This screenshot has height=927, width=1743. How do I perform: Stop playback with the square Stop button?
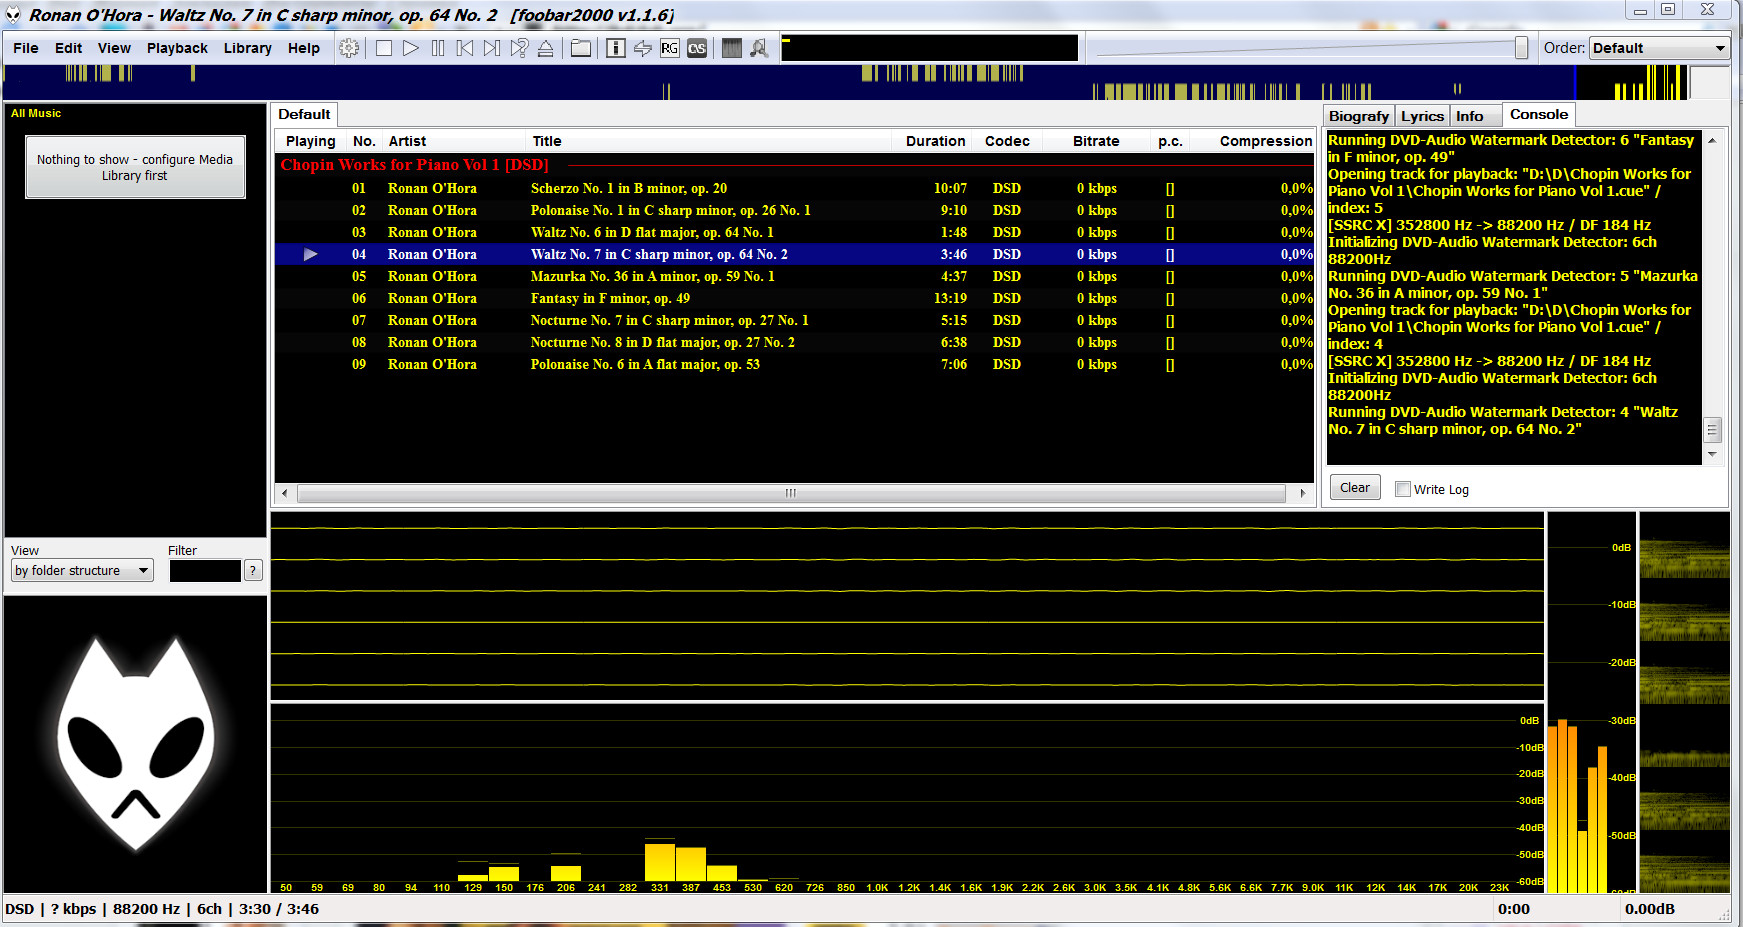click(x=384, y=48)
